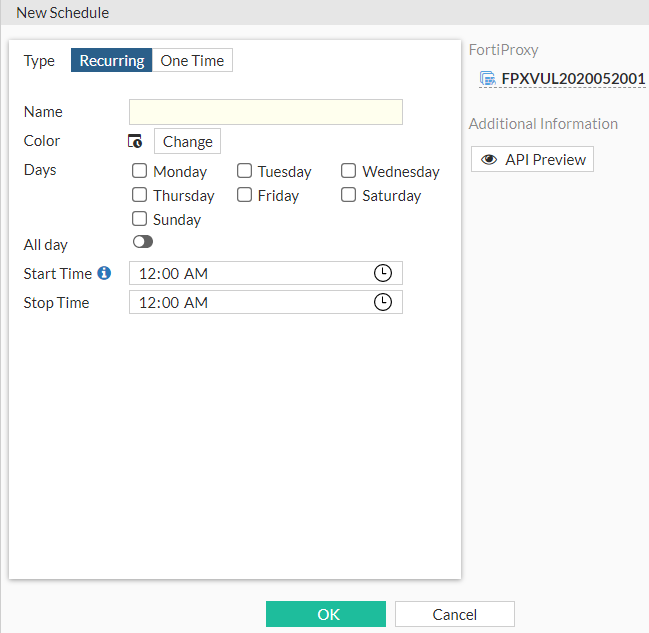The width and height of the screenshot is (649, 633).
Task: Enable the Tuesday checkbox
Action: pos(244,171)
